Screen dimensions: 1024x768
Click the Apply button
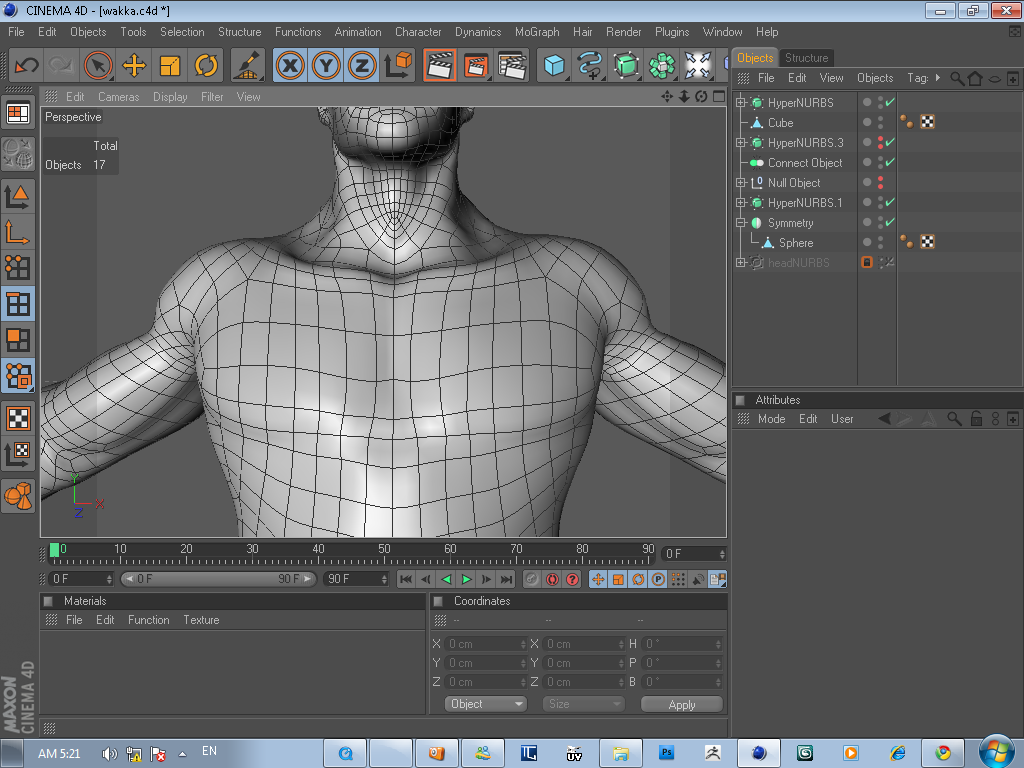(x=681, y=705)
